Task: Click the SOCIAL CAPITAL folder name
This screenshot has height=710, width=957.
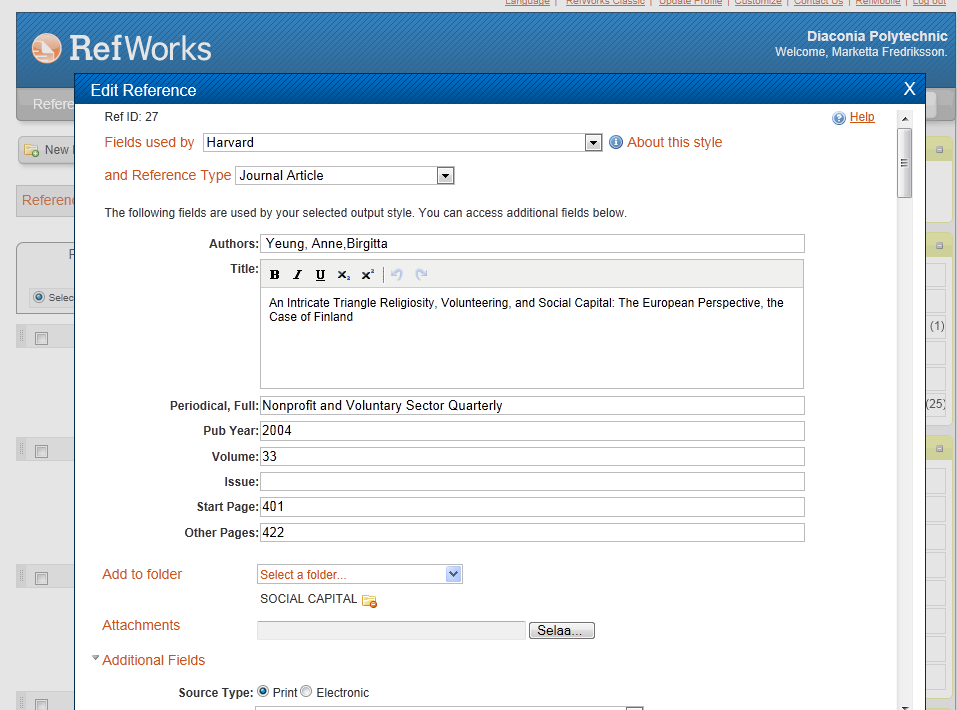Action: click(x=308, y=599)
